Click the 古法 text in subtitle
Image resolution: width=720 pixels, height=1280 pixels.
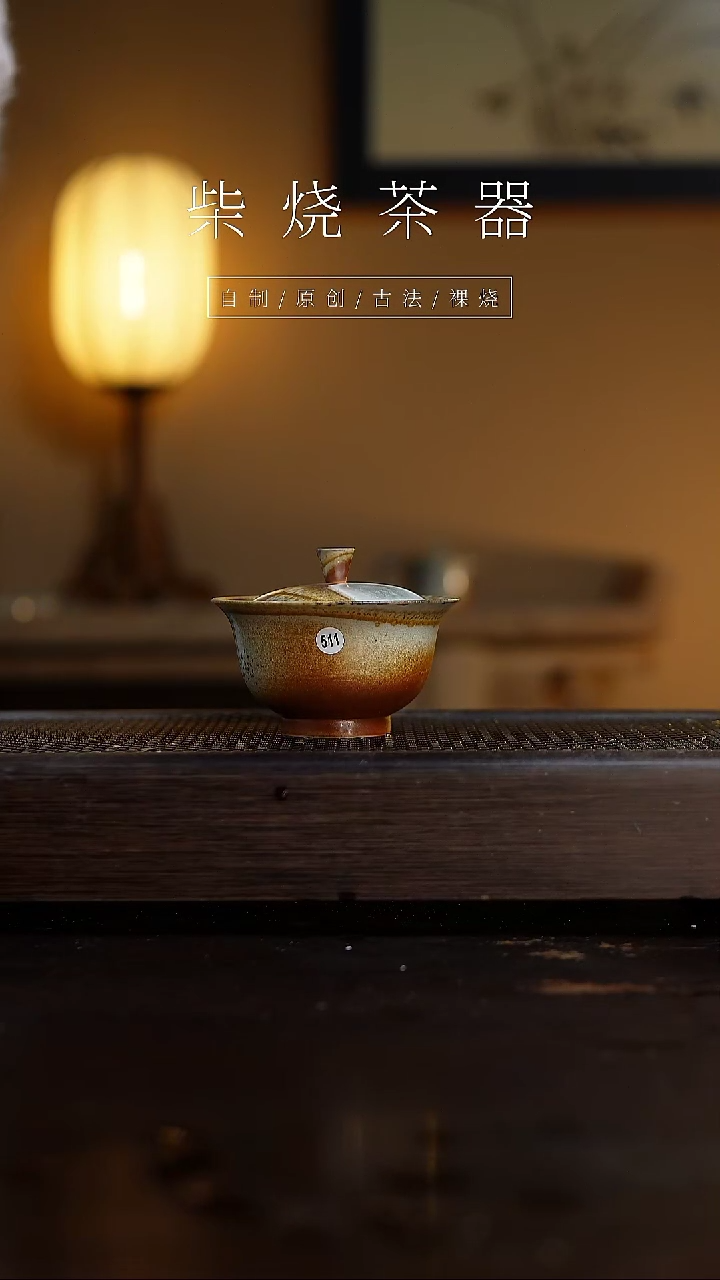397,298
